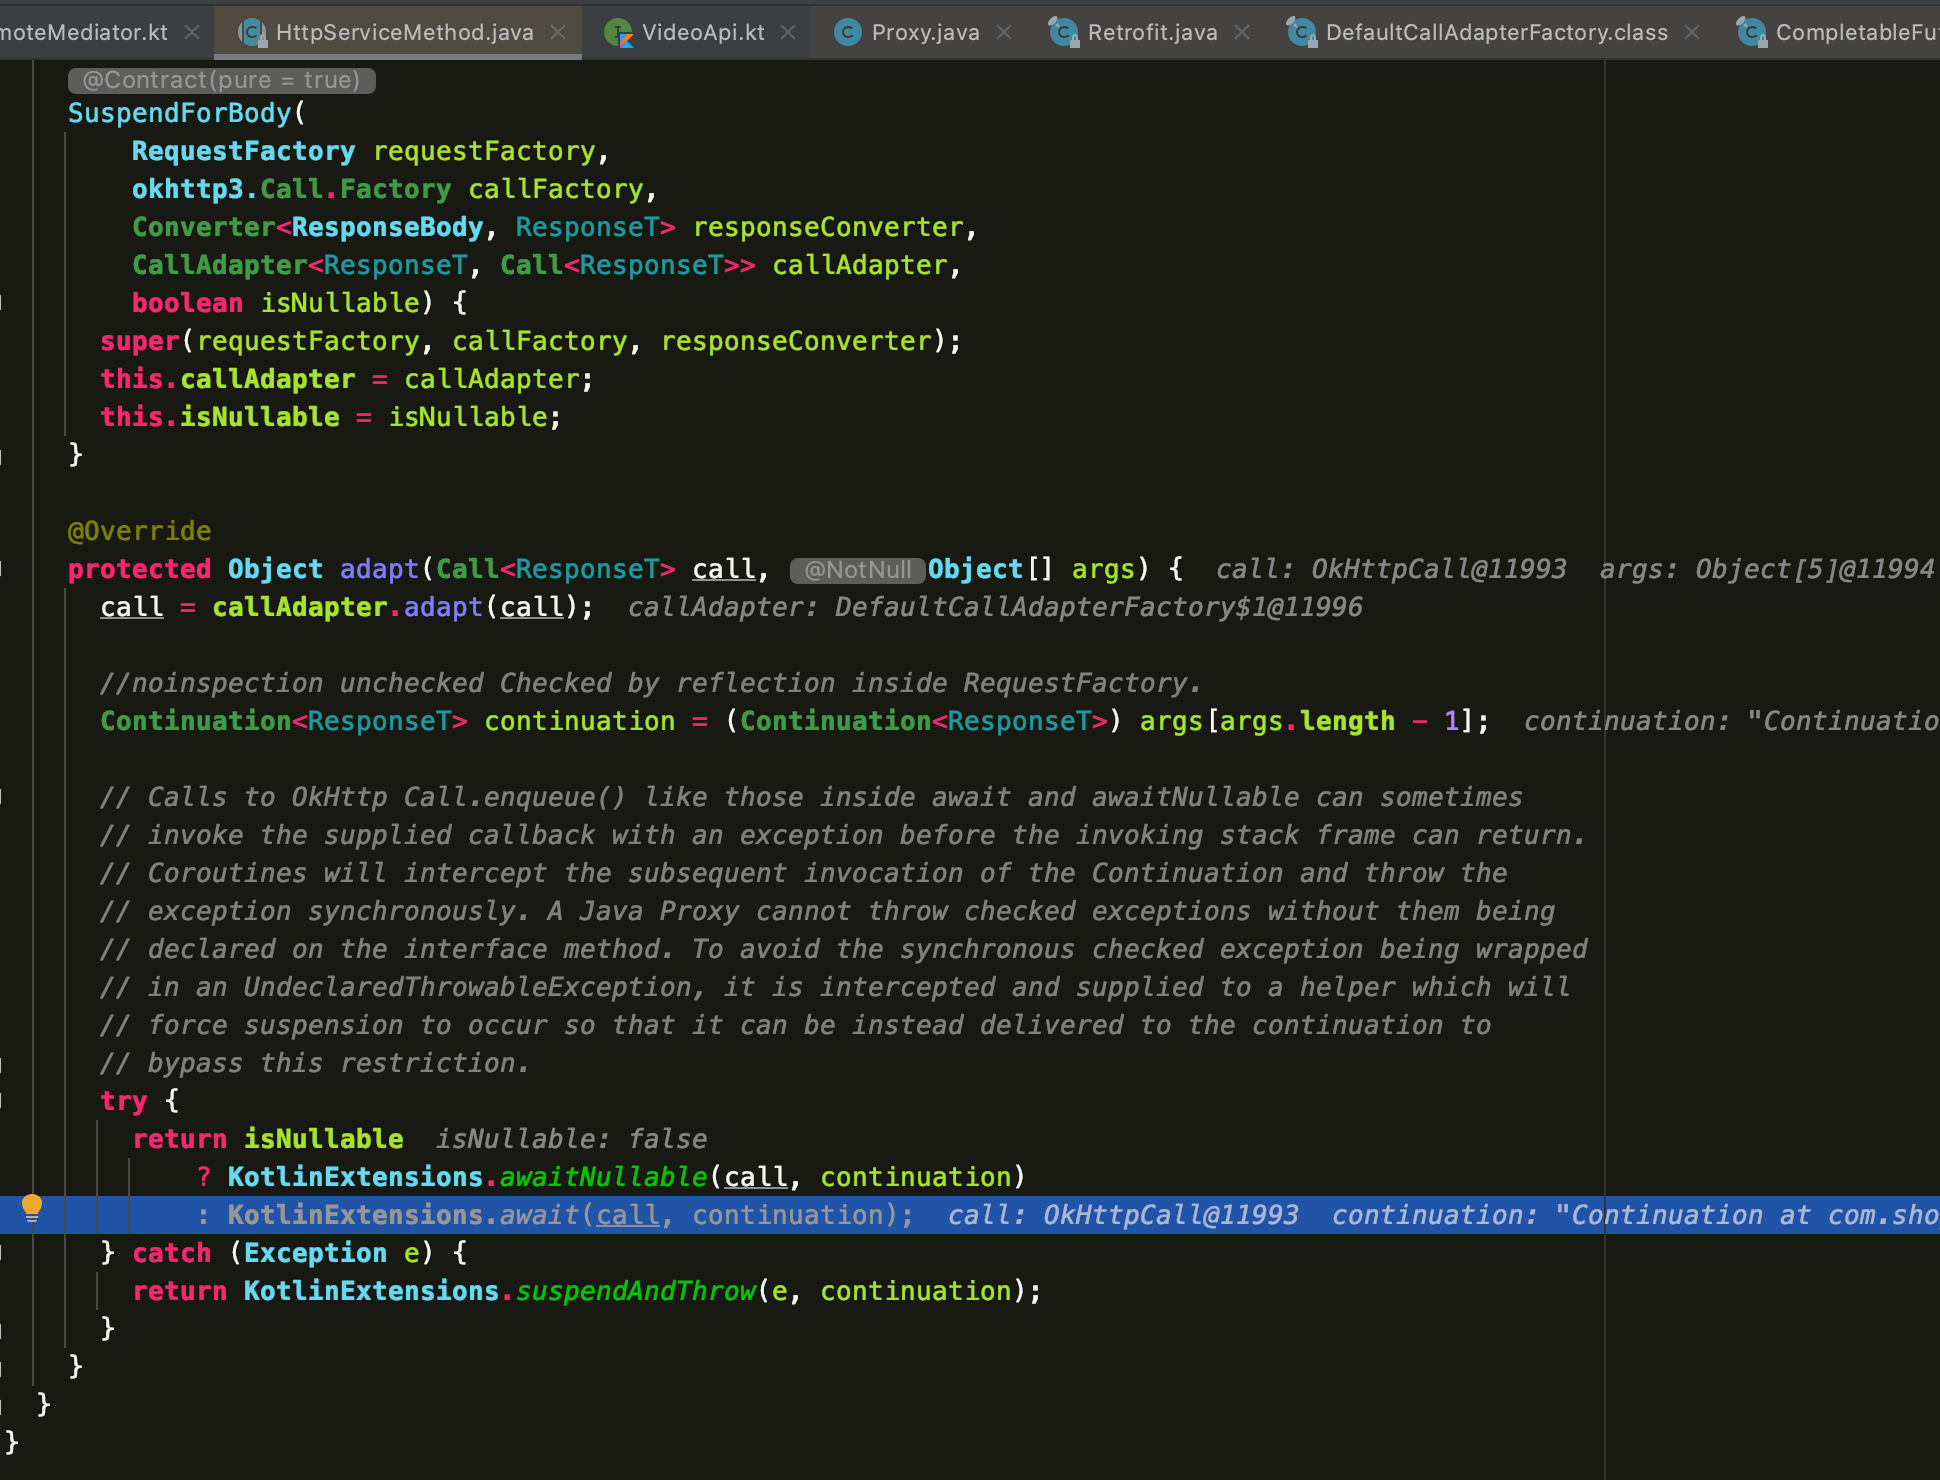
Task: Click the await method on highlighted line
Action: coord(539,1215)
